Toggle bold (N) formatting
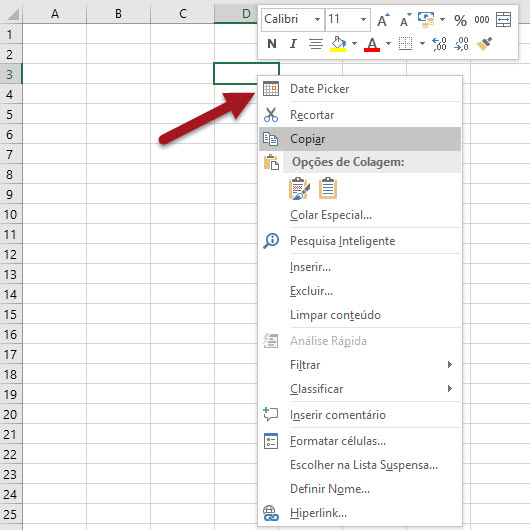Screen dimensions: 530x530 coord(272,44)
